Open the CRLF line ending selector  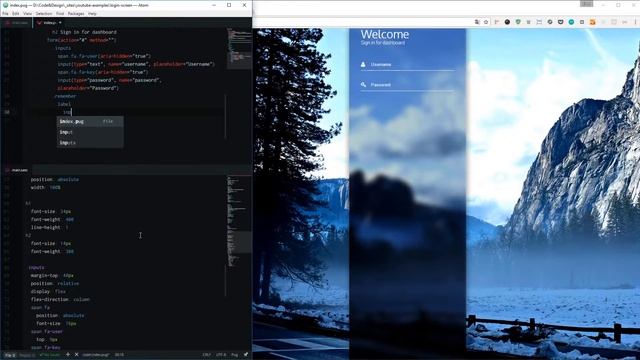(x=207, y=355)
